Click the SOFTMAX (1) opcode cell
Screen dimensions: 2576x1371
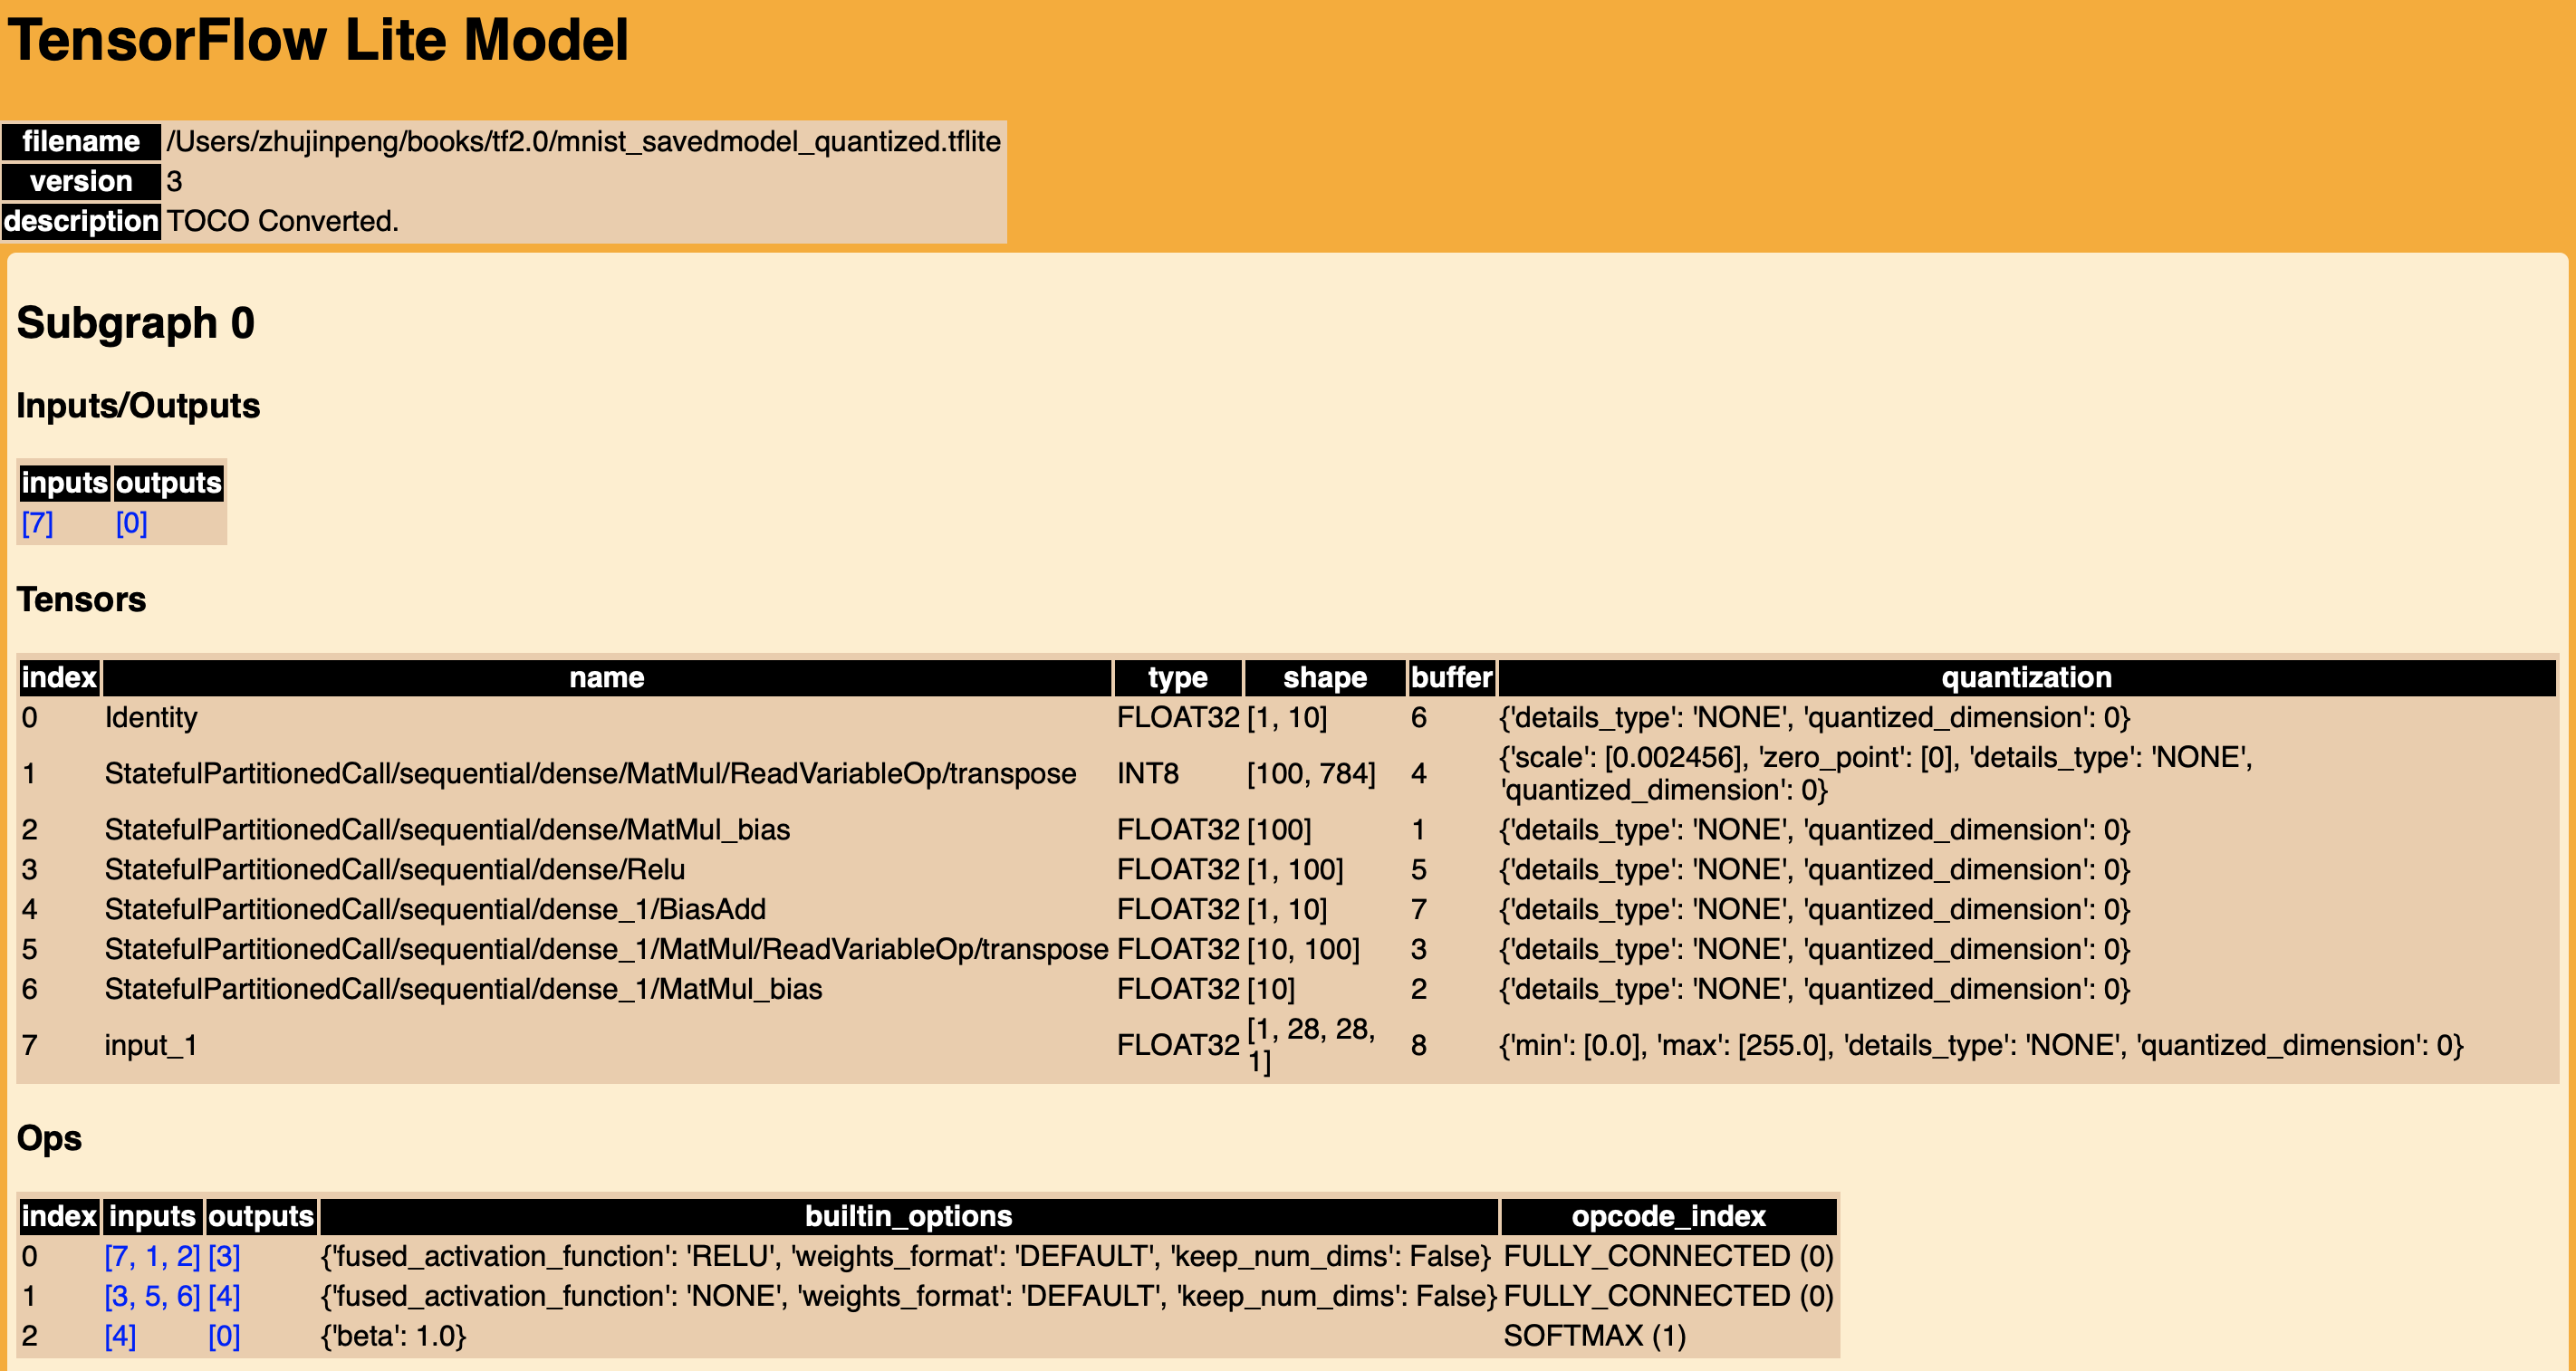(1594, 1336)
